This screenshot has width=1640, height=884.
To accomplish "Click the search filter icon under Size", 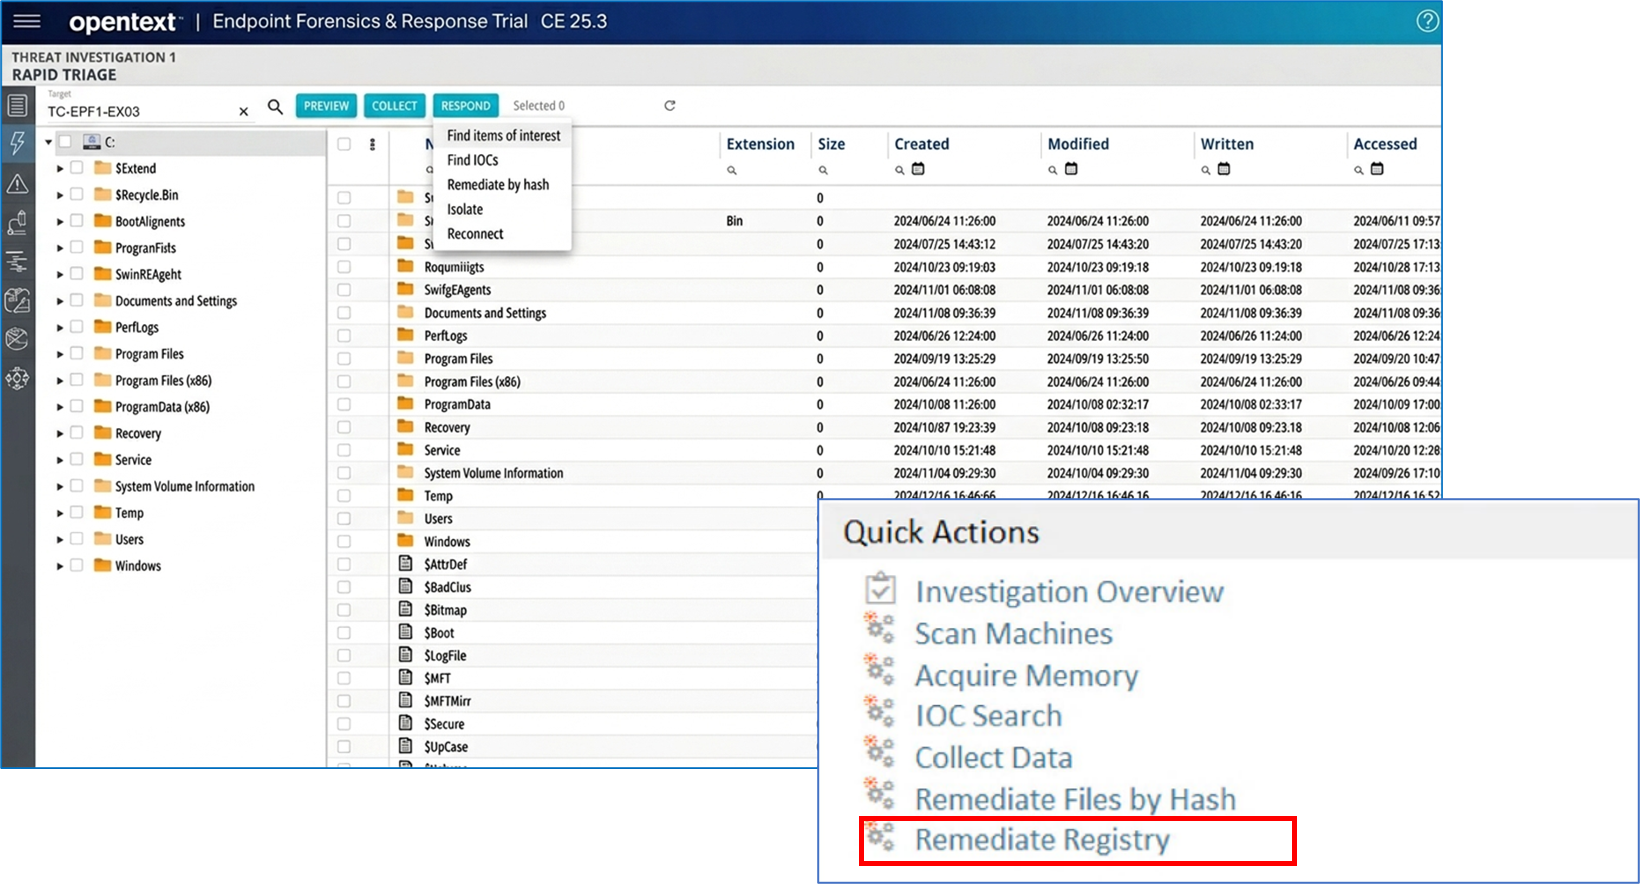I will click(x=823, y=170).
